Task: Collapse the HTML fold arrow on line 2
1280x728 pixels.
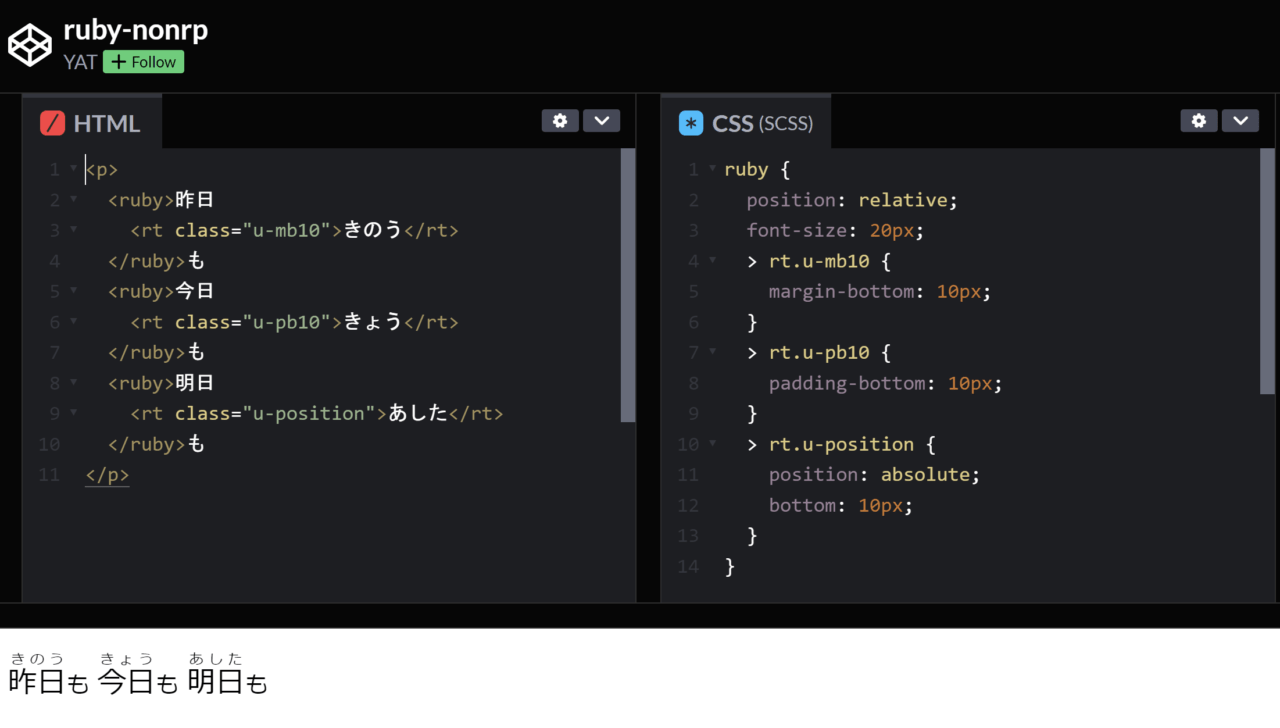Action: (73, 200)
